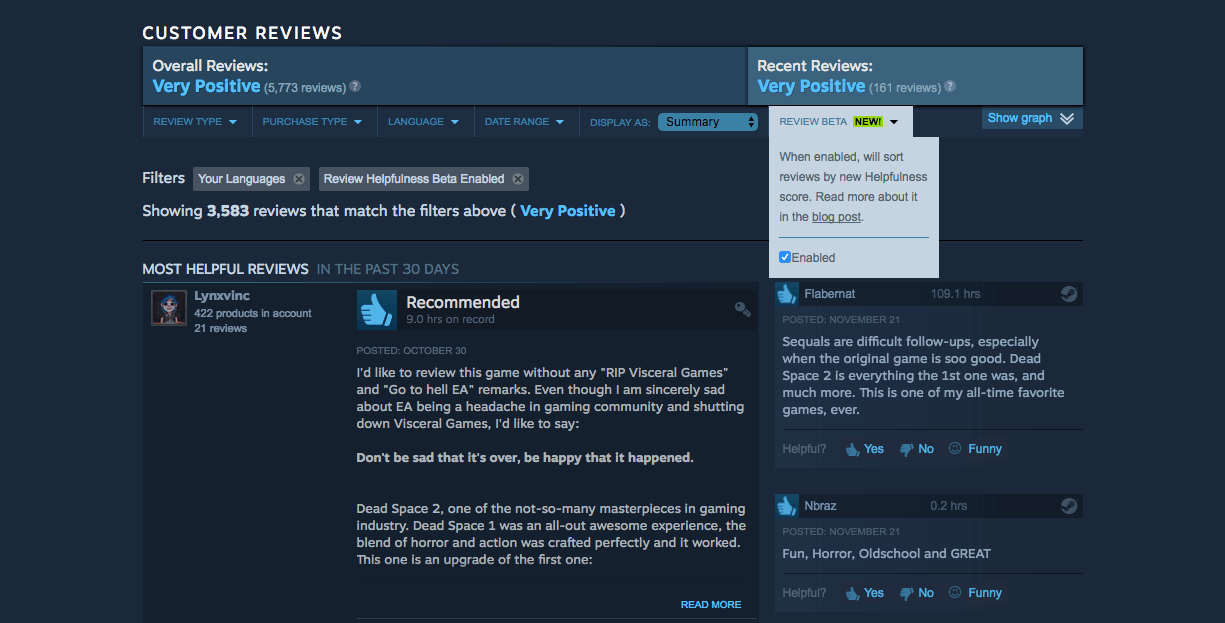Open the Date Range filter menu

(525, 122)
